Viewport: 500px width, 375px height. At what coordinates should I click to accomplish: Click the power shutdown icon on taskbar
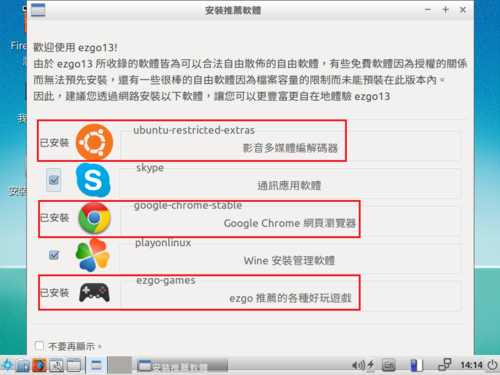tap(492, 365)
